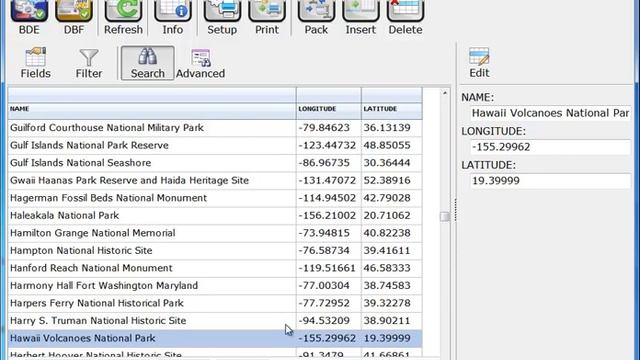Select row Harmony Hall Fort Washington Maryland

click(215, 286)
